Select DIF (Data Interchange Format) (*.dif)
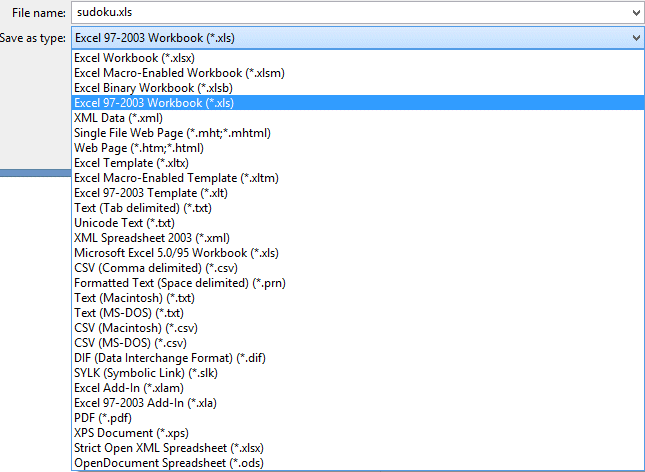Screen dimensions: 645x472 (358, 358)
